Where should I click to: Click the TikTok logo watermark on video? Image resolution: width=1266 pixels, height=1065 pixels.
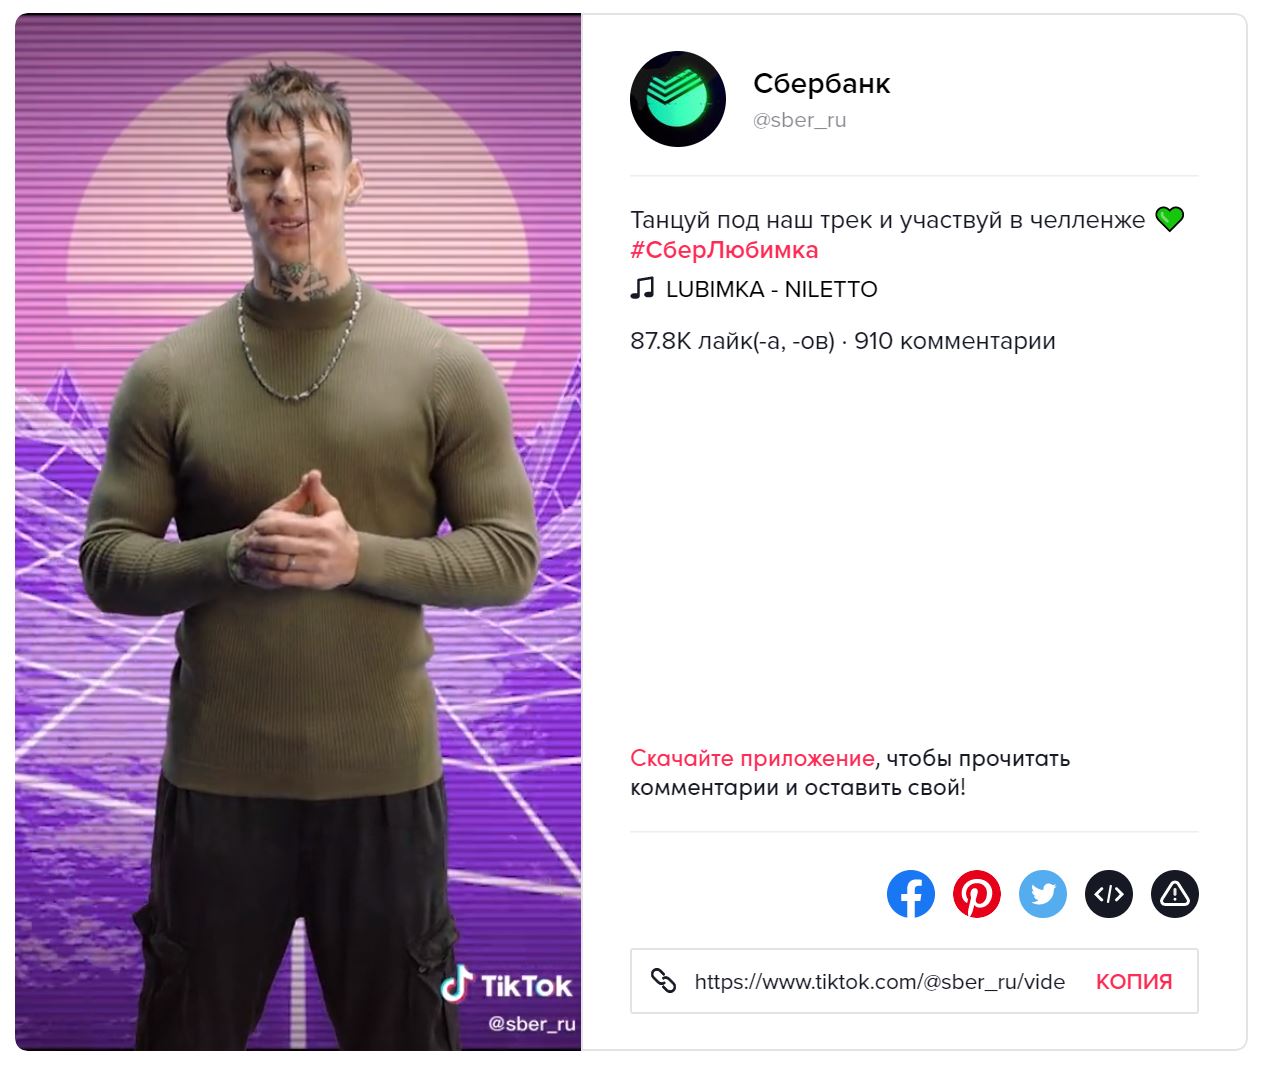(x=506, y=985)
